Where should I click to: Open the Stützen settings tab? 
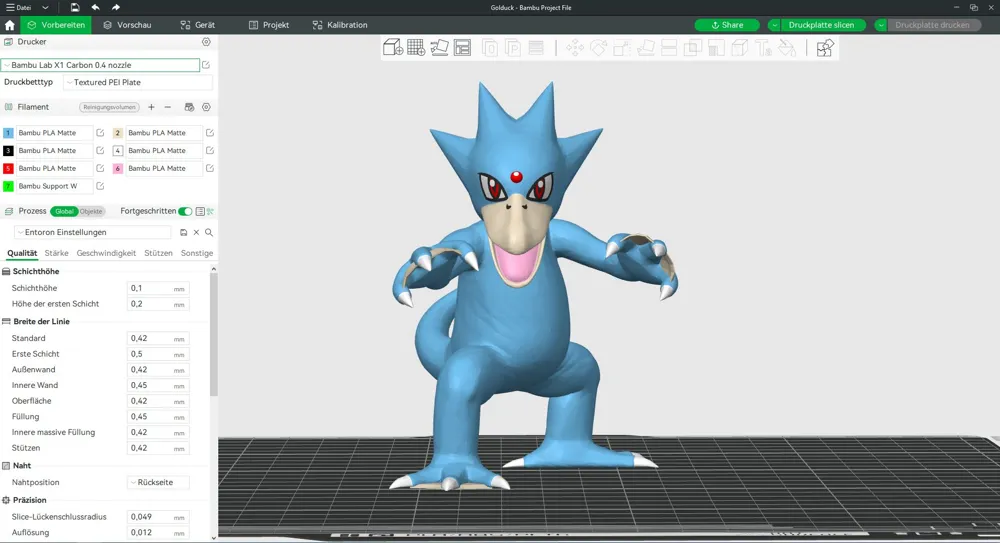point(158,253)
